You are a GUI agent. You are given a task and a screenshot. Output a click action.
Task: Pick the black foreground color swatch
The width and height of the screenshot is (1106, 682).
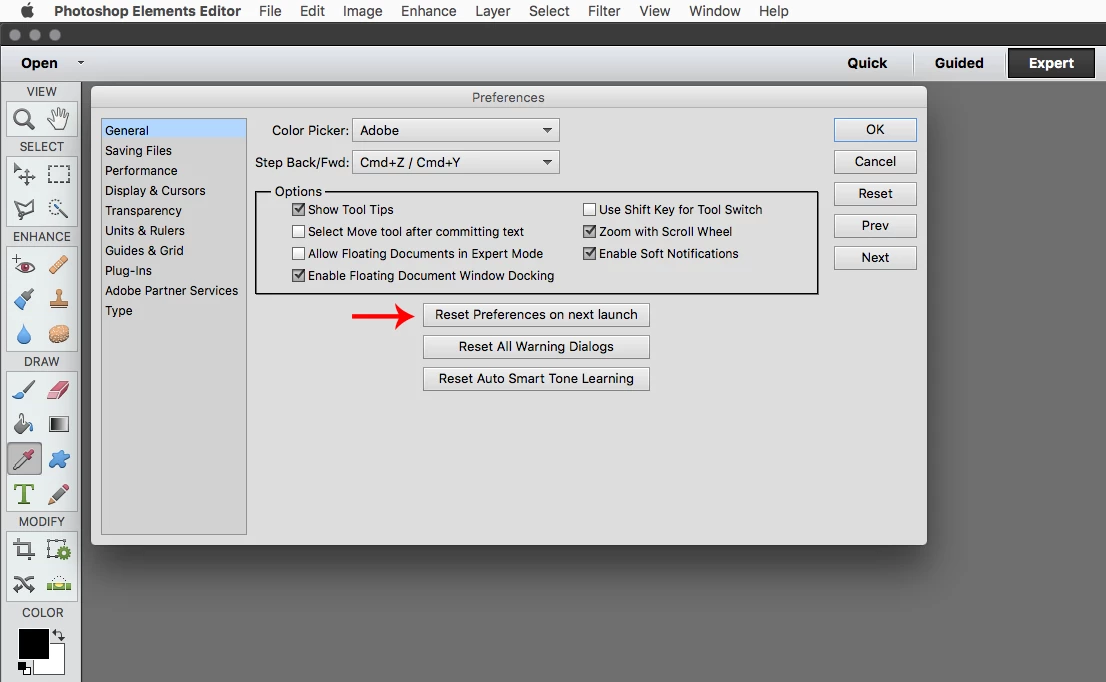pos(32,643)
